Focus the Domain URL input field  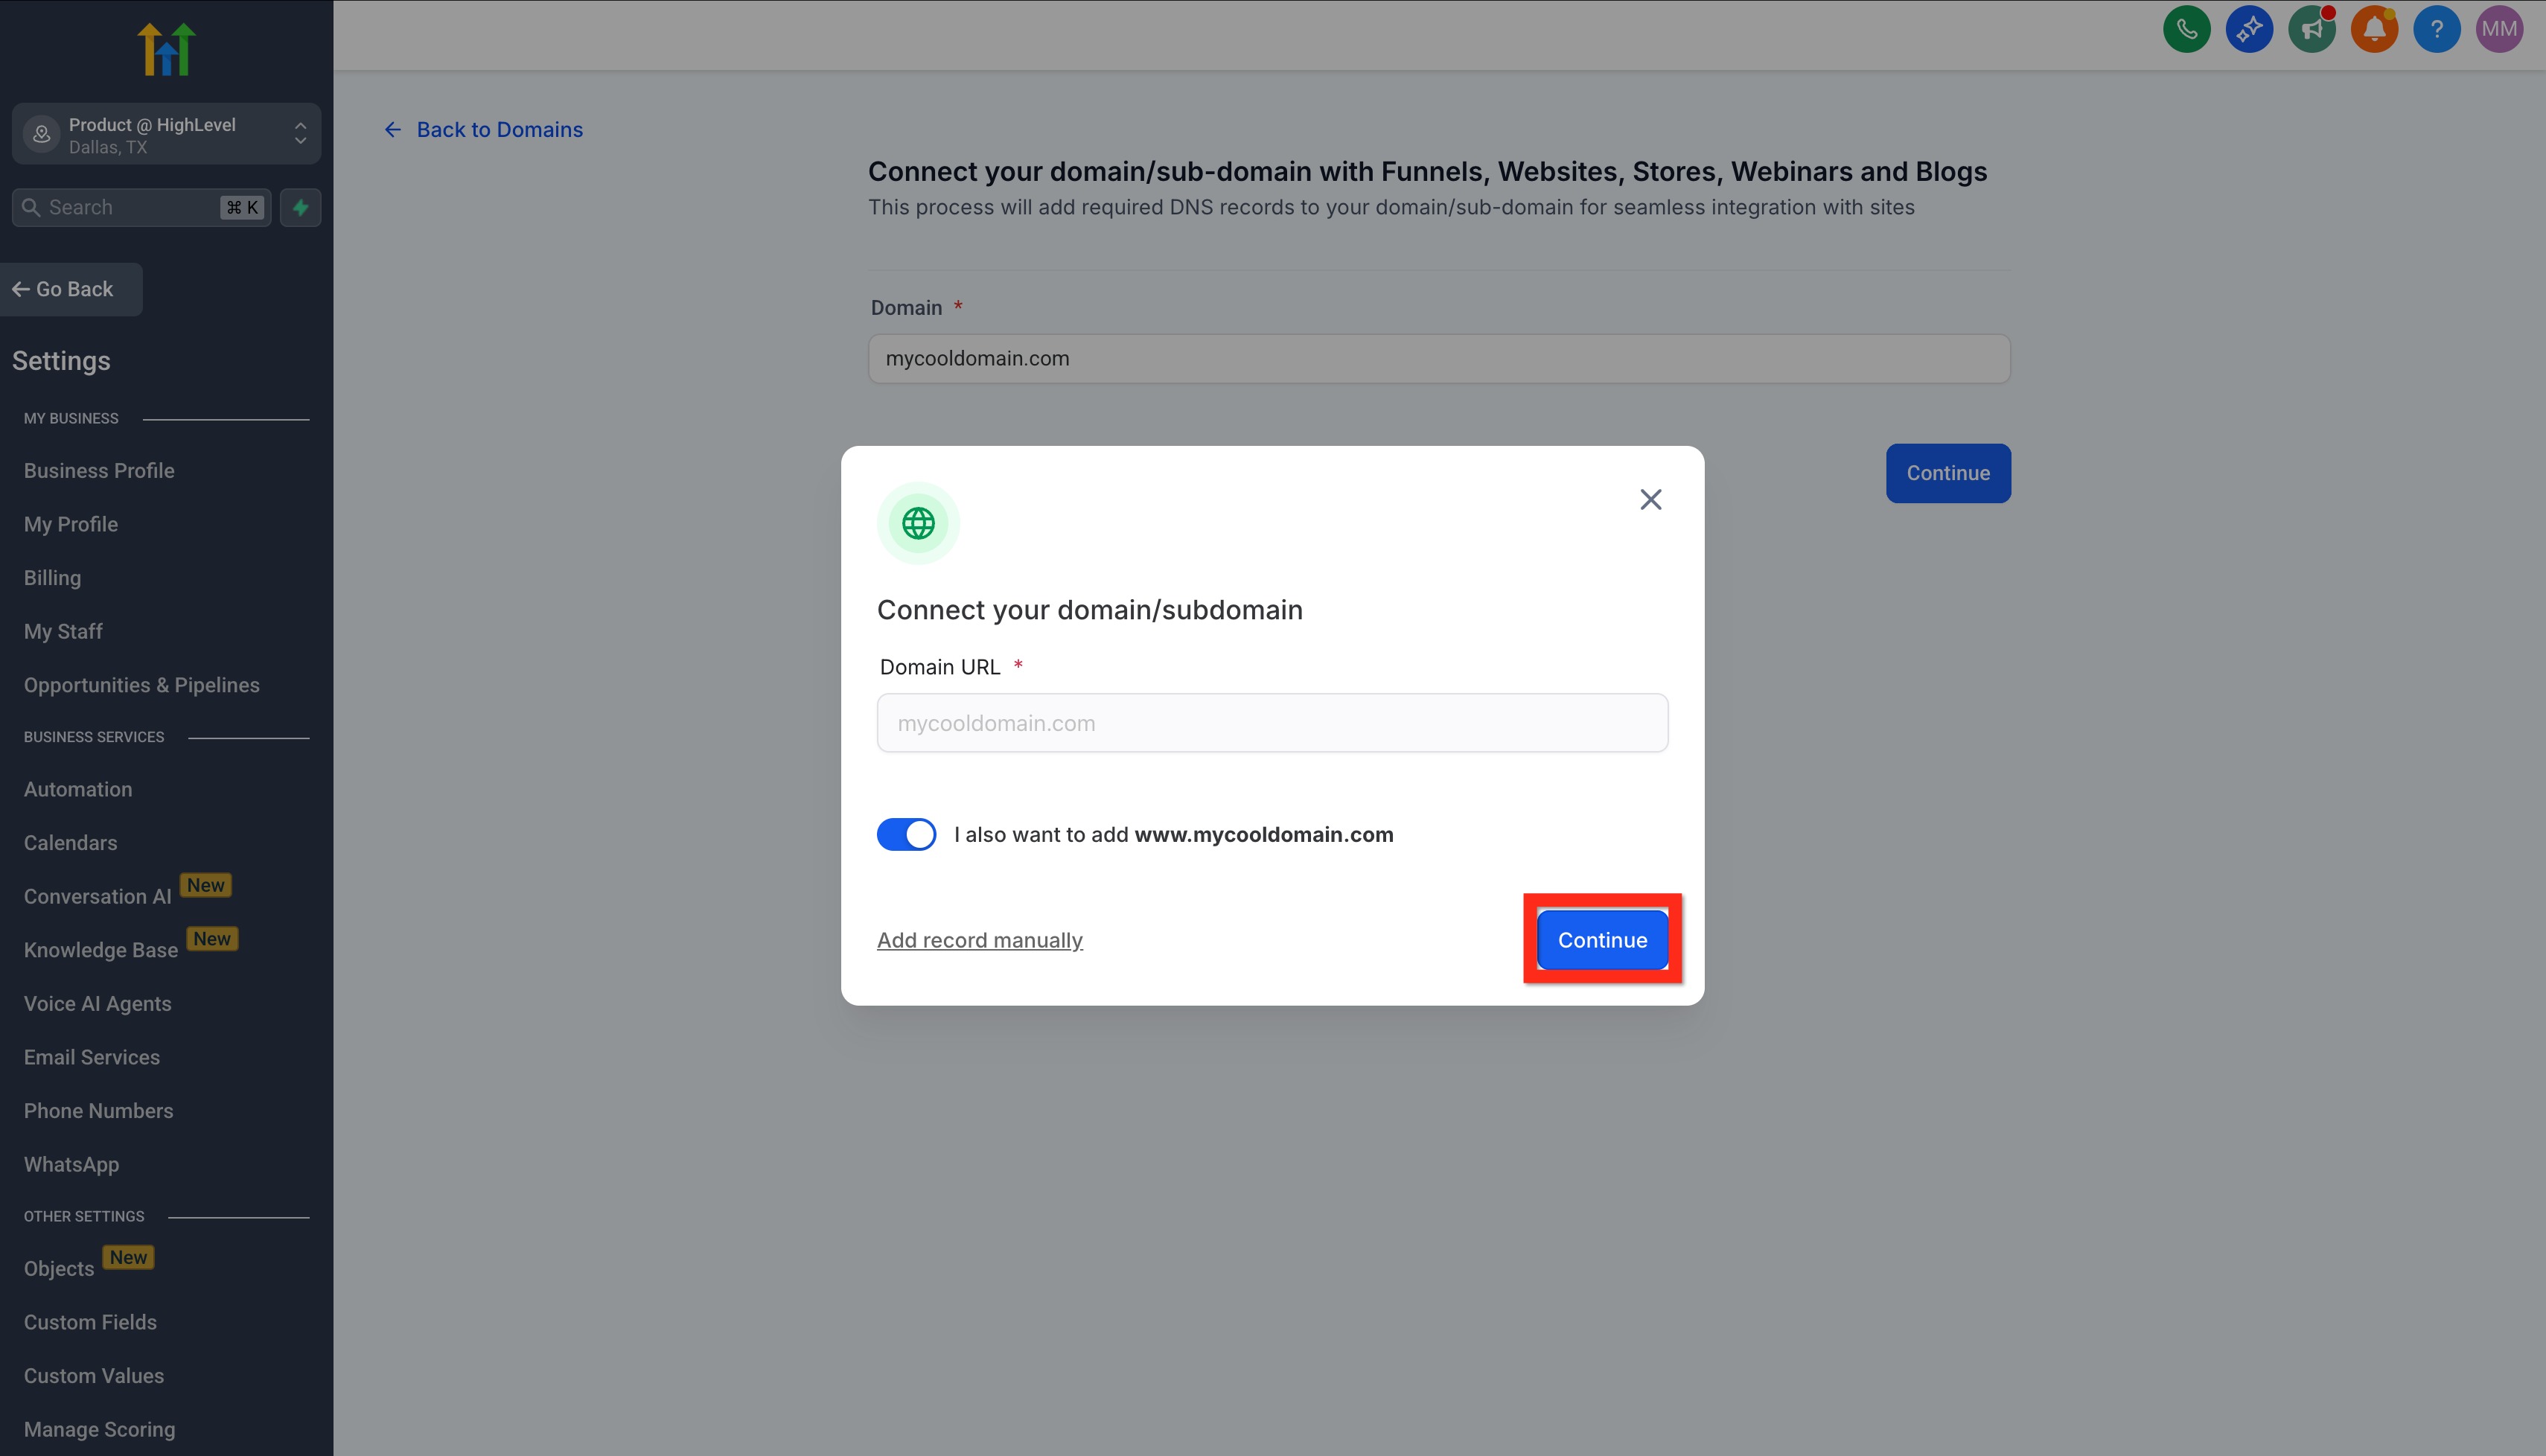[x=1271, y=723]
